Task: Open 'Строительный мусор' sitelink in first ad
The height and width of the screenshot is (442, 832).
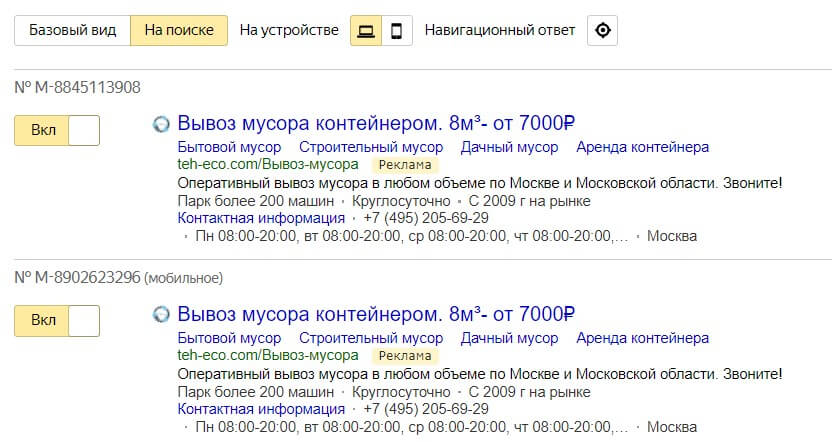Action: (x=371, y=147)
